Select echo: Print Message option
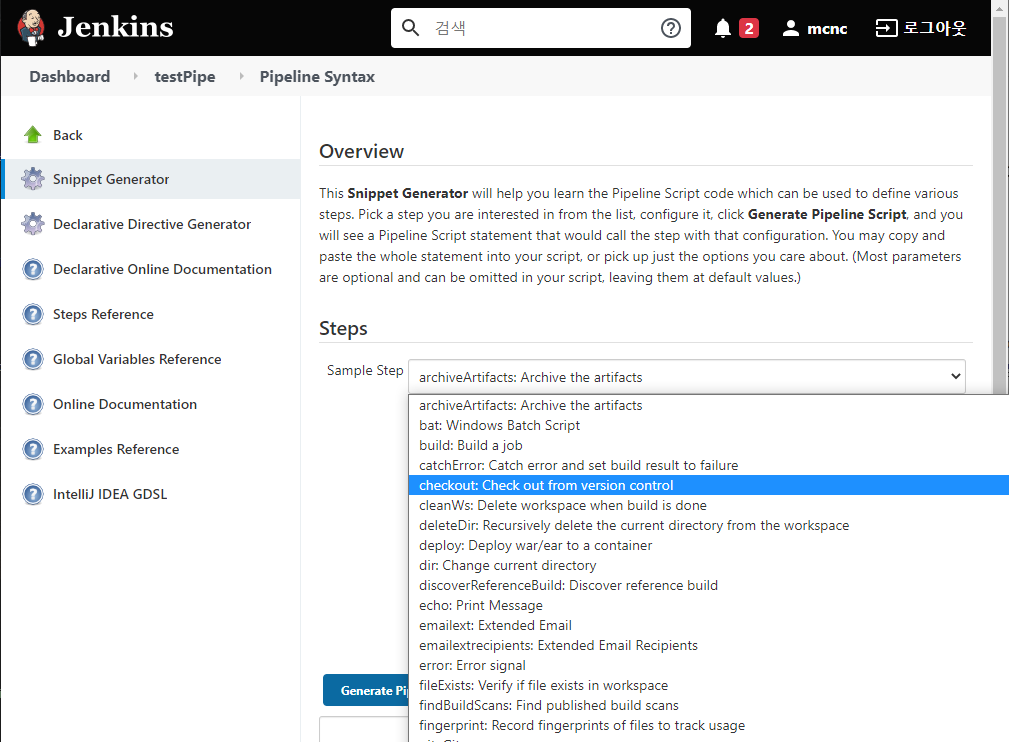Viewport: 1009px width, 742px height. pos(708,605)
